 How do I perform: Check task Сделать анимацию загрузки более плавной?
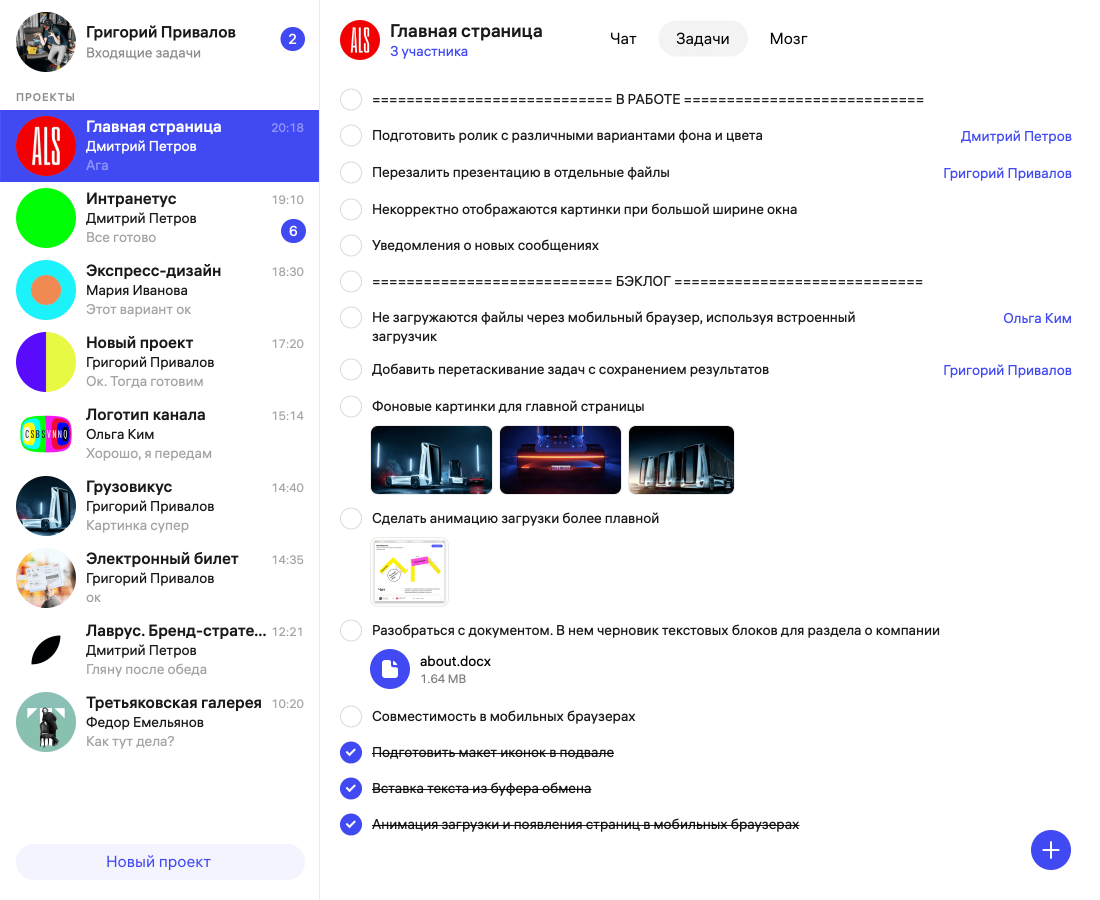pos(351,518)
